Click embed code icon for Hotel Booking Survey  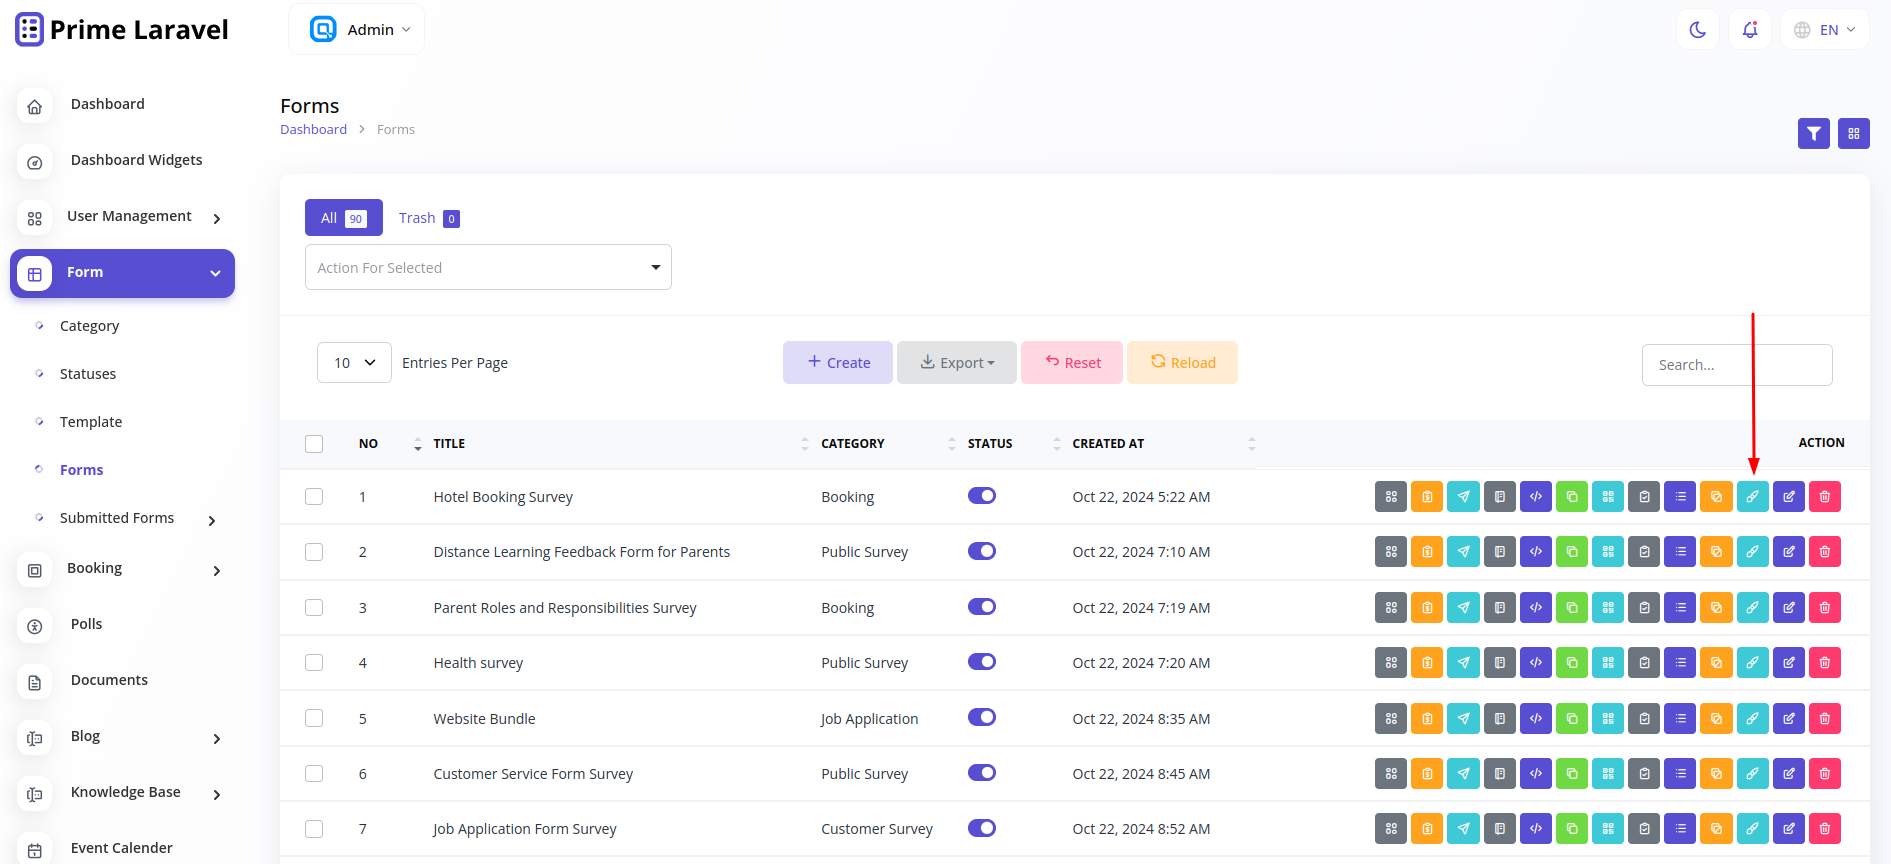pos(1535,497)
